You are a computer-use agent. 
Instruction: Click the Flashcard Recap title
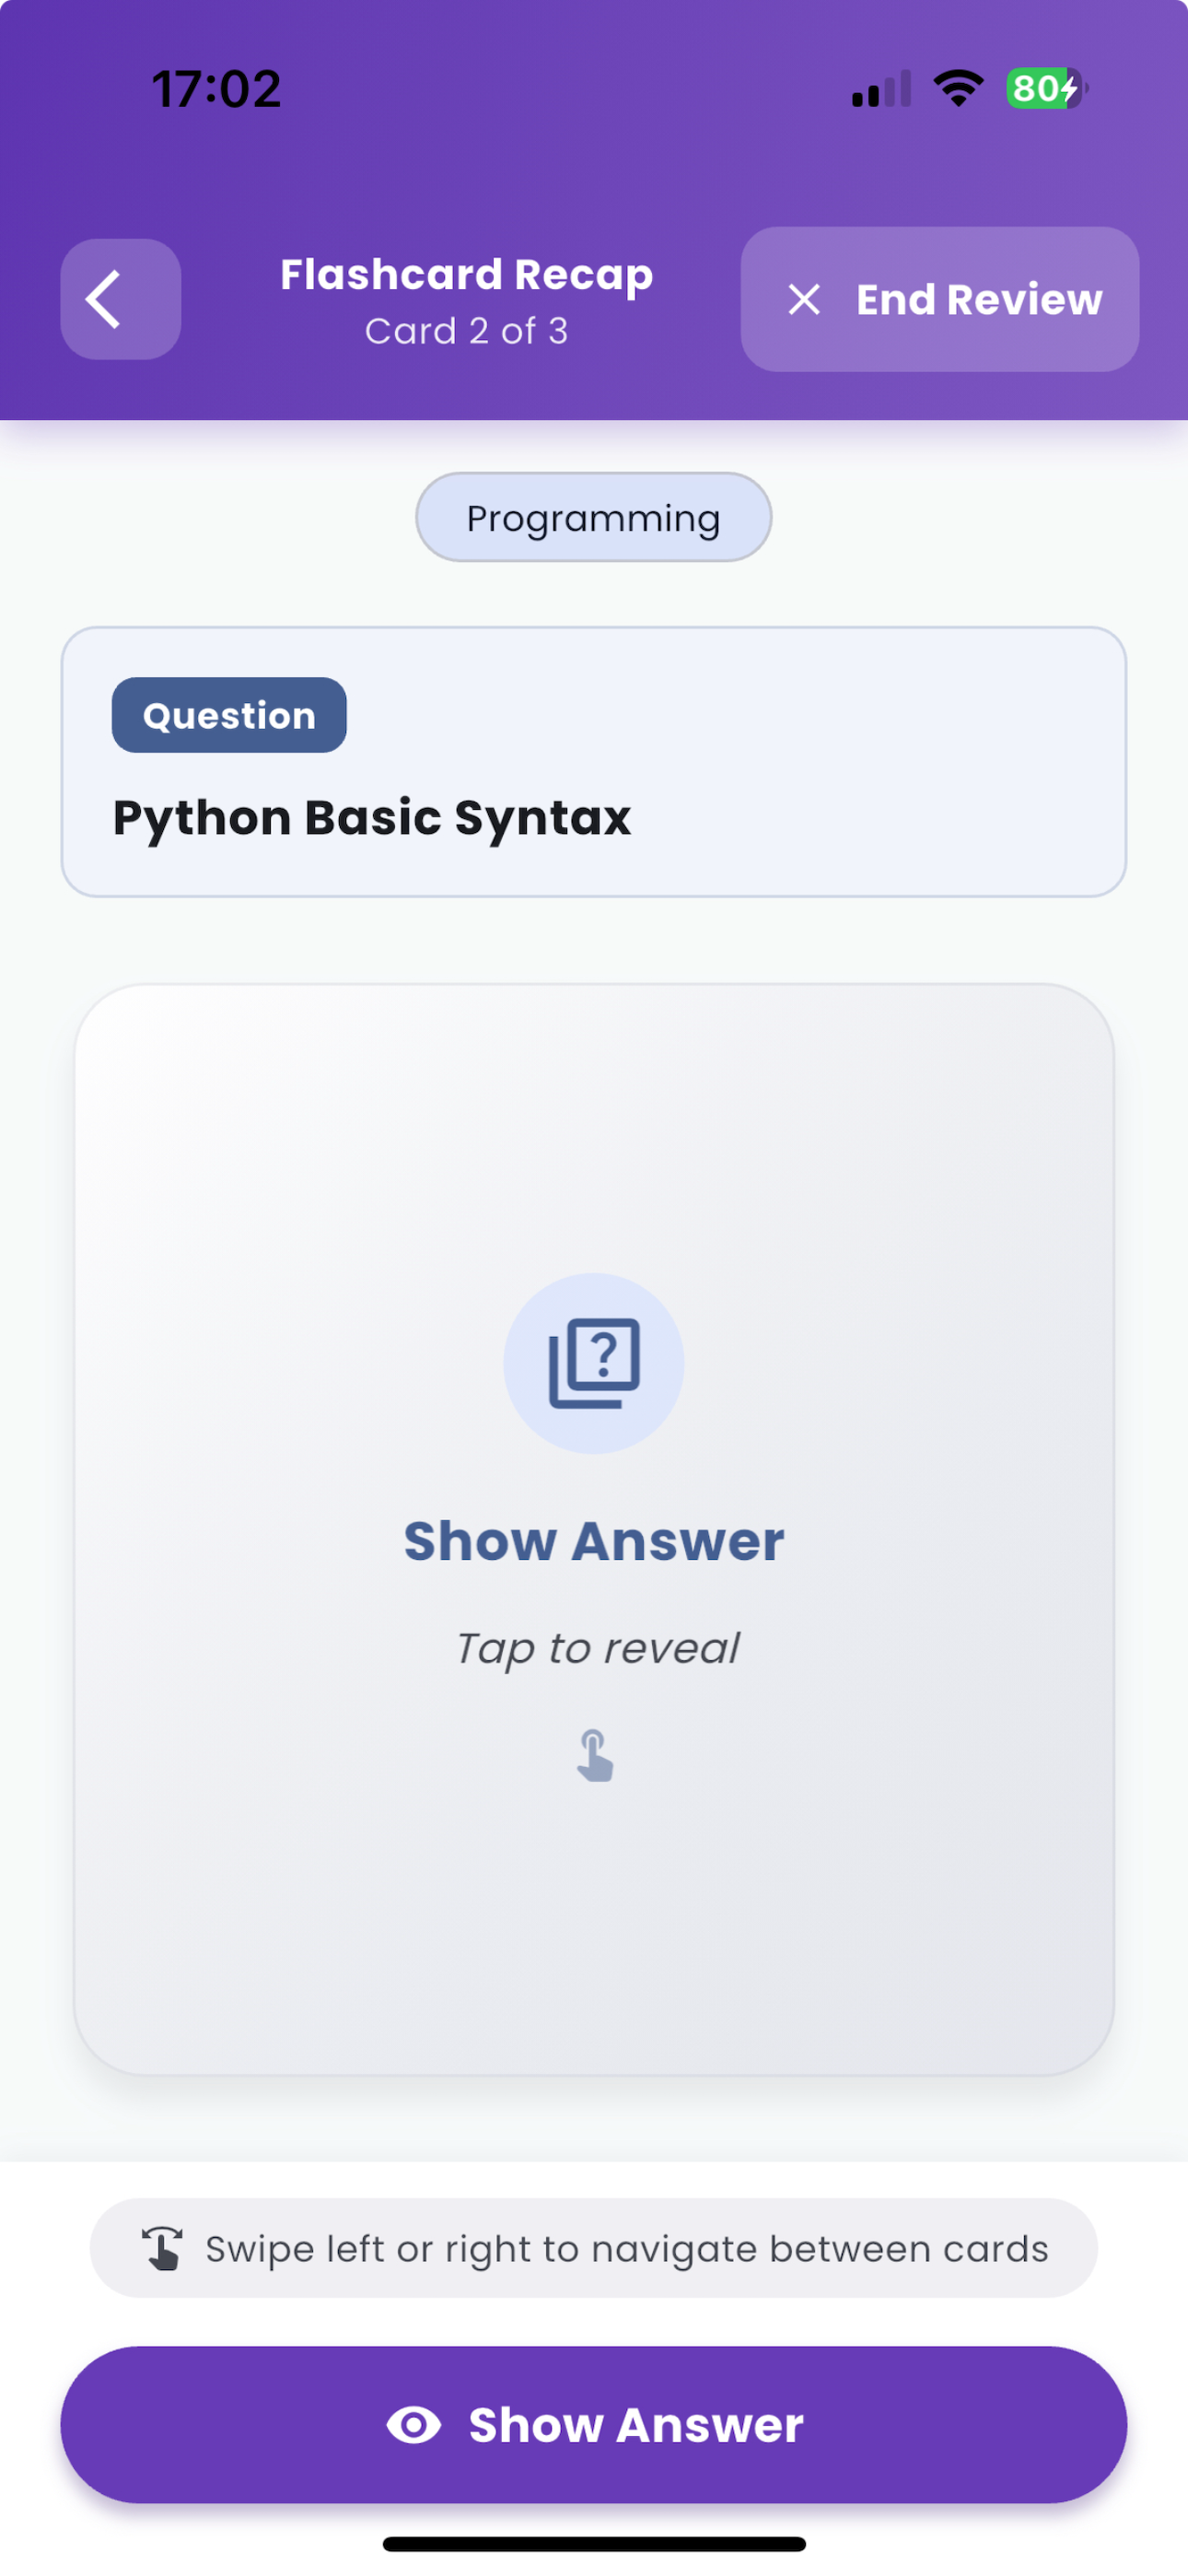466,274
